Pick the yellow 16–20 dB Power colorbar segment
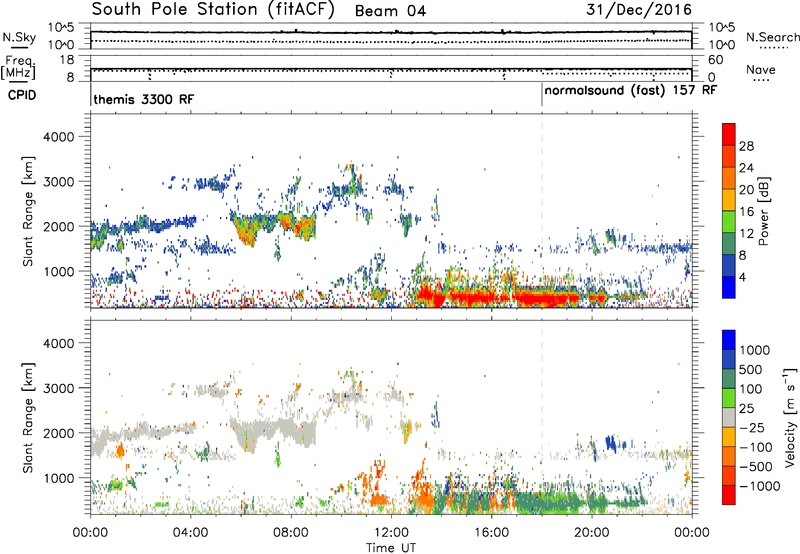Image resolution: width=800 pixels, height=554 pixels. 729,200
